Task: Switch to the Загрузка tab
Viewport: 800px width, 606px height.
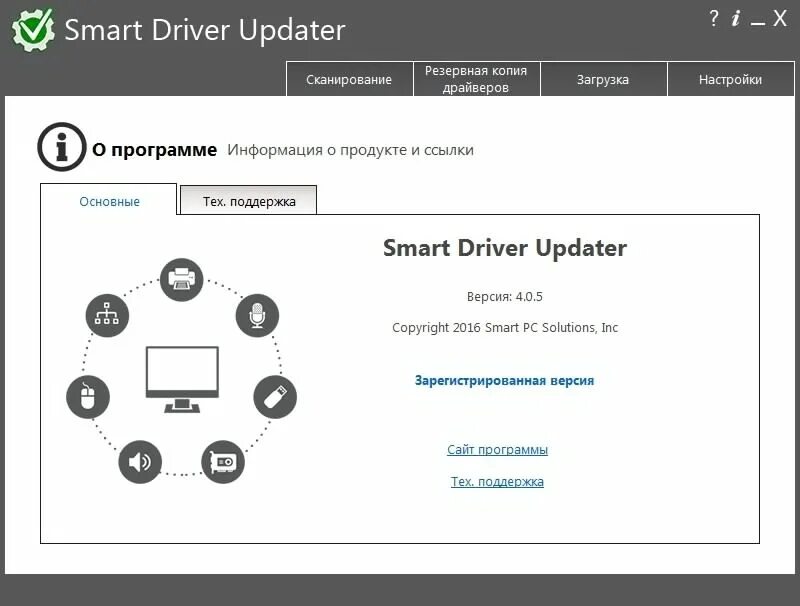Action: pos(604,79)
